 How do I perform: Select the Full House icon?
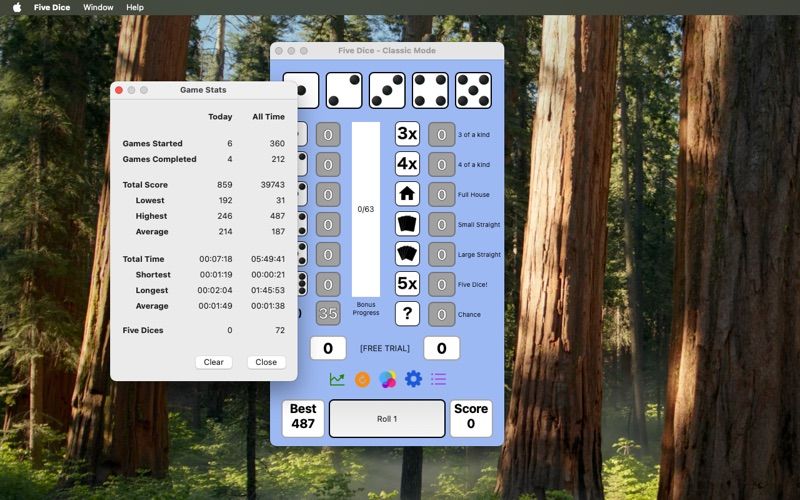coord(407,194)
